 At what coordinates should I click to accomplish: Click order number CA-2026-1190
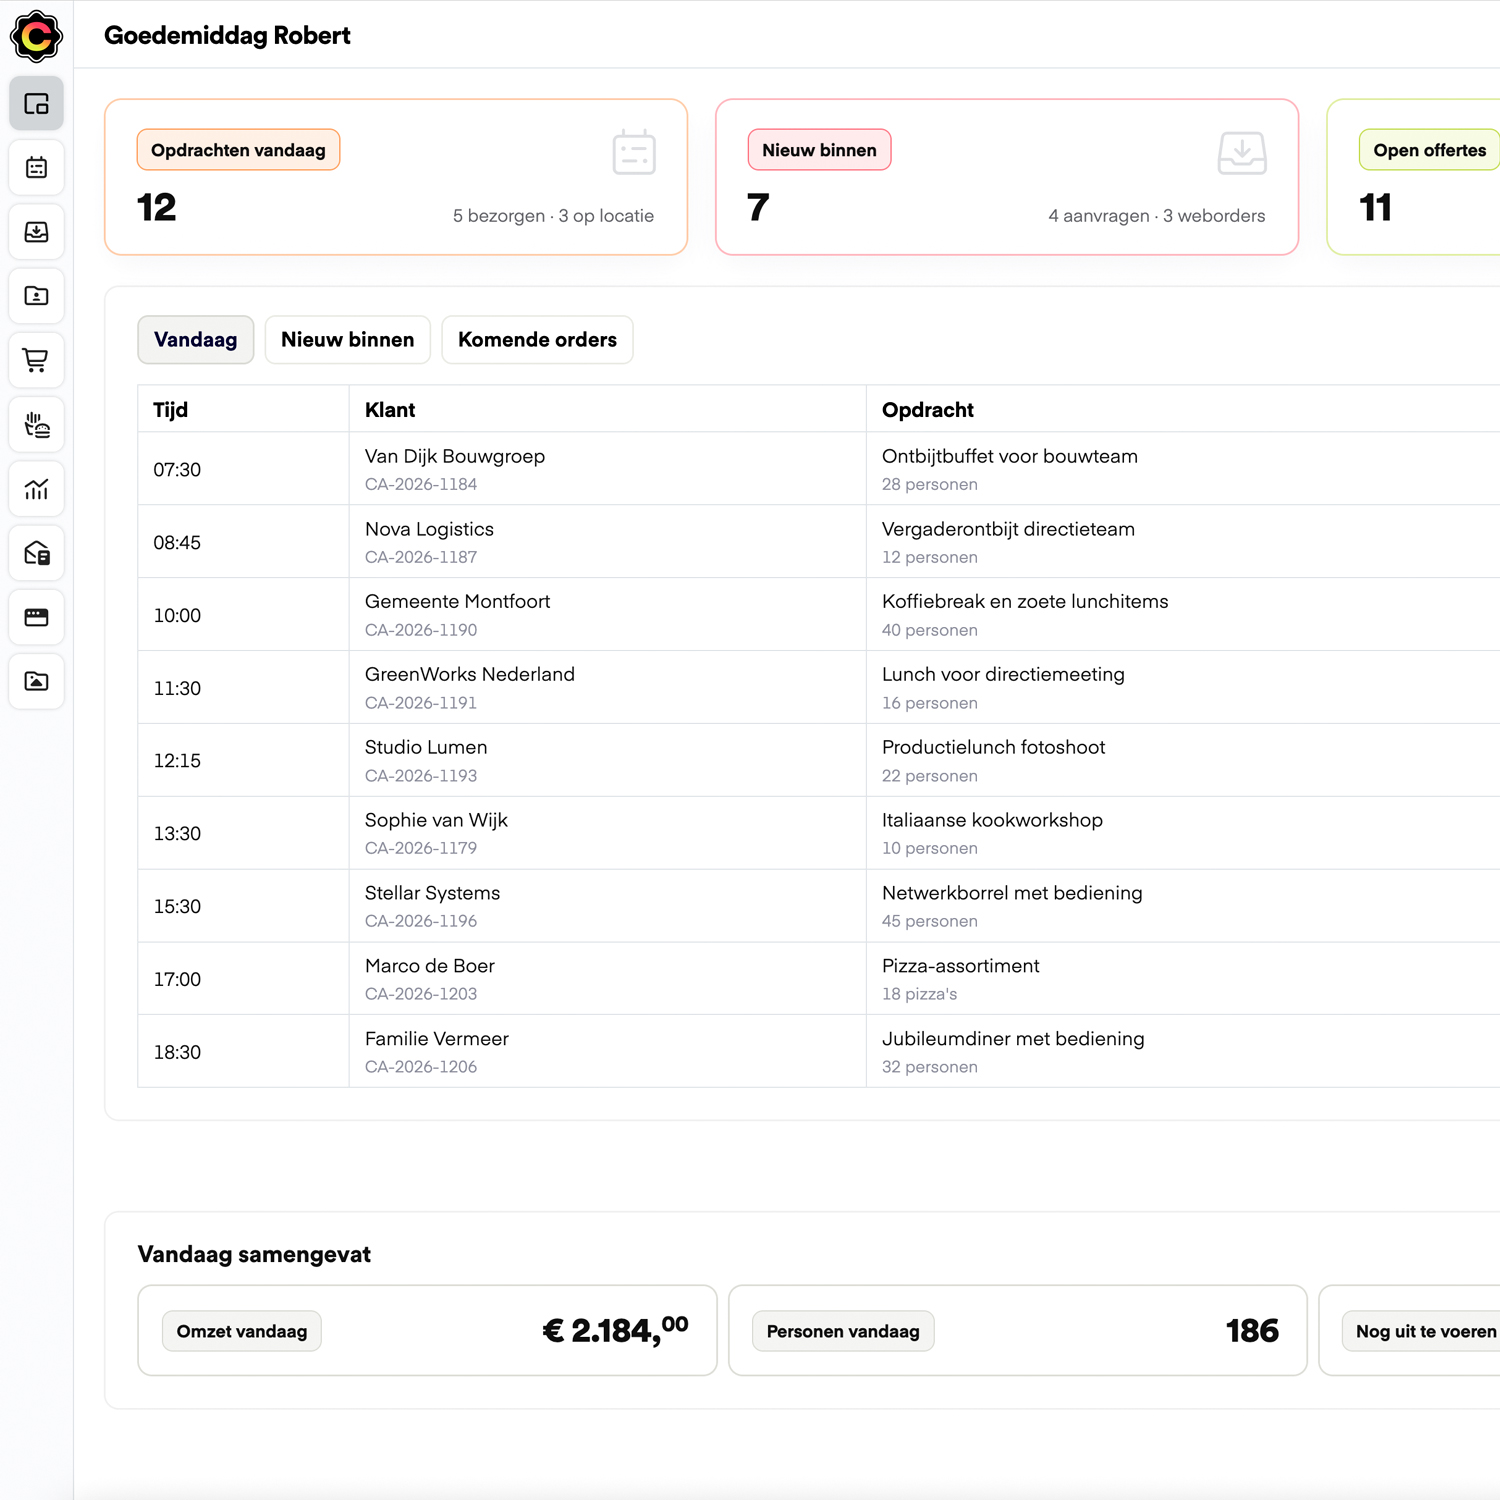coord(421,630)
